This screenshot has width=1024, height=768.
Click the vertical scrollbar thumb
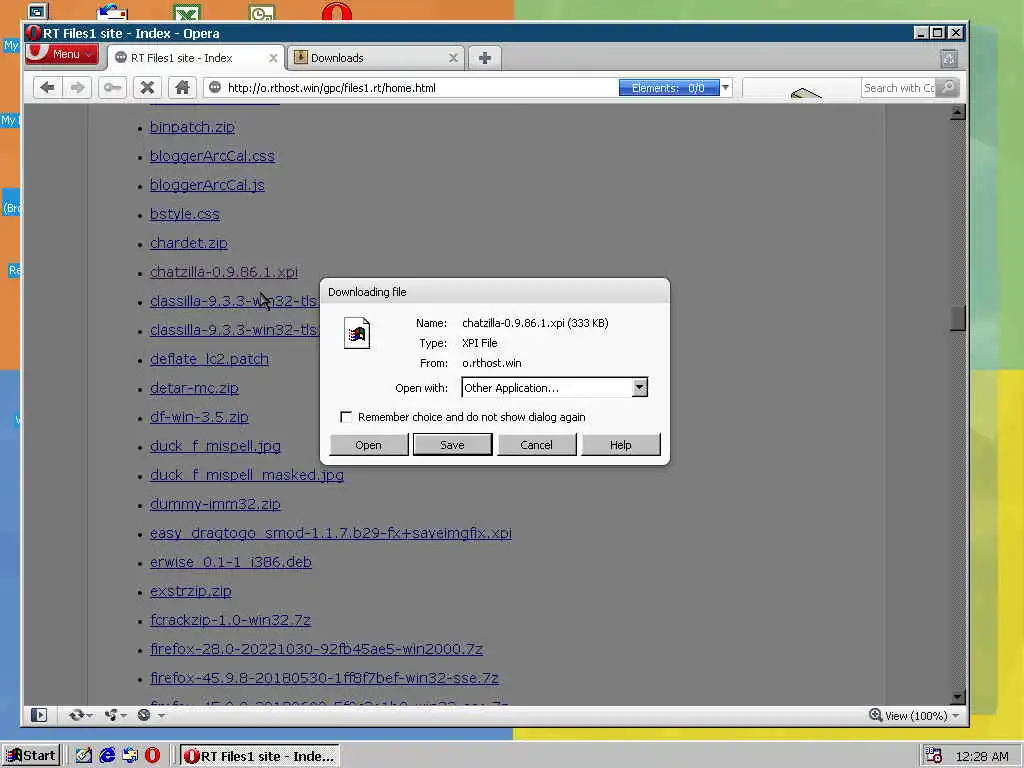[957, 318]
